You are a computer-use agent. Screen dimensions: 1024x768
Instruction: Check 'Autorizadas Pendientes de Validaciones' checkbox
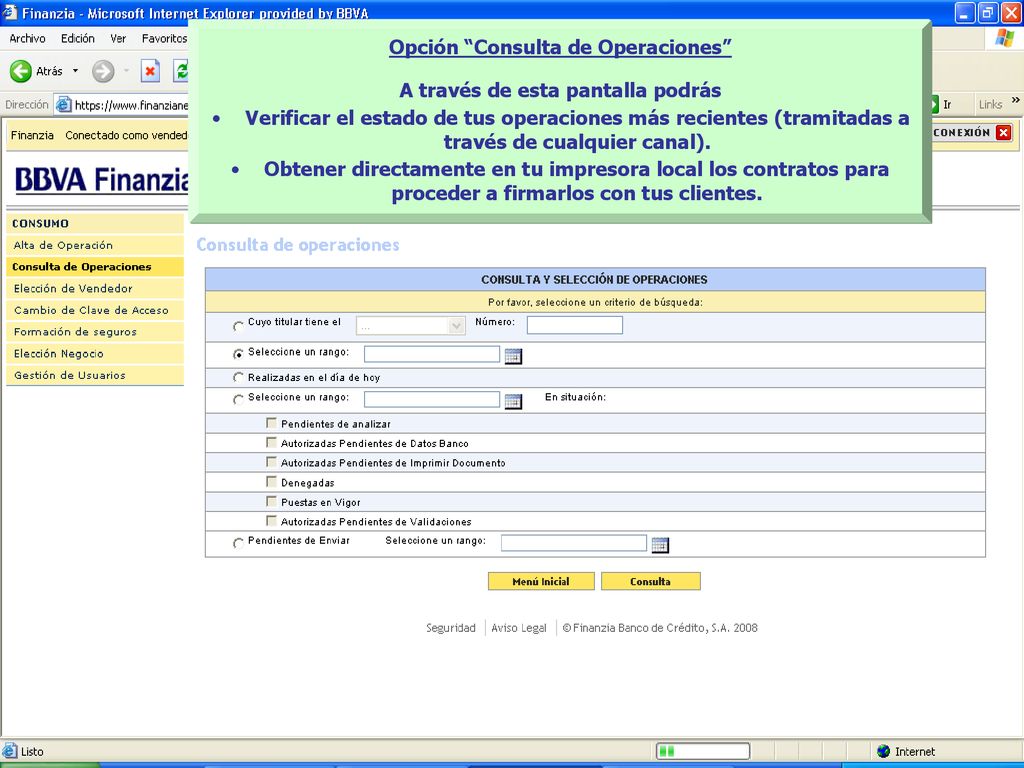(271, 521)
